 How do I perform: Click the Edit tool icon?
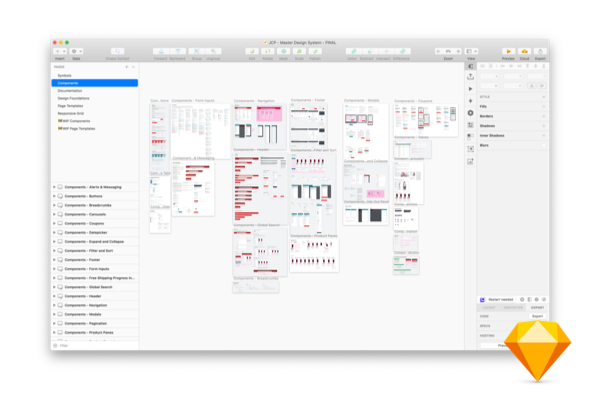(x=252, y=51)
